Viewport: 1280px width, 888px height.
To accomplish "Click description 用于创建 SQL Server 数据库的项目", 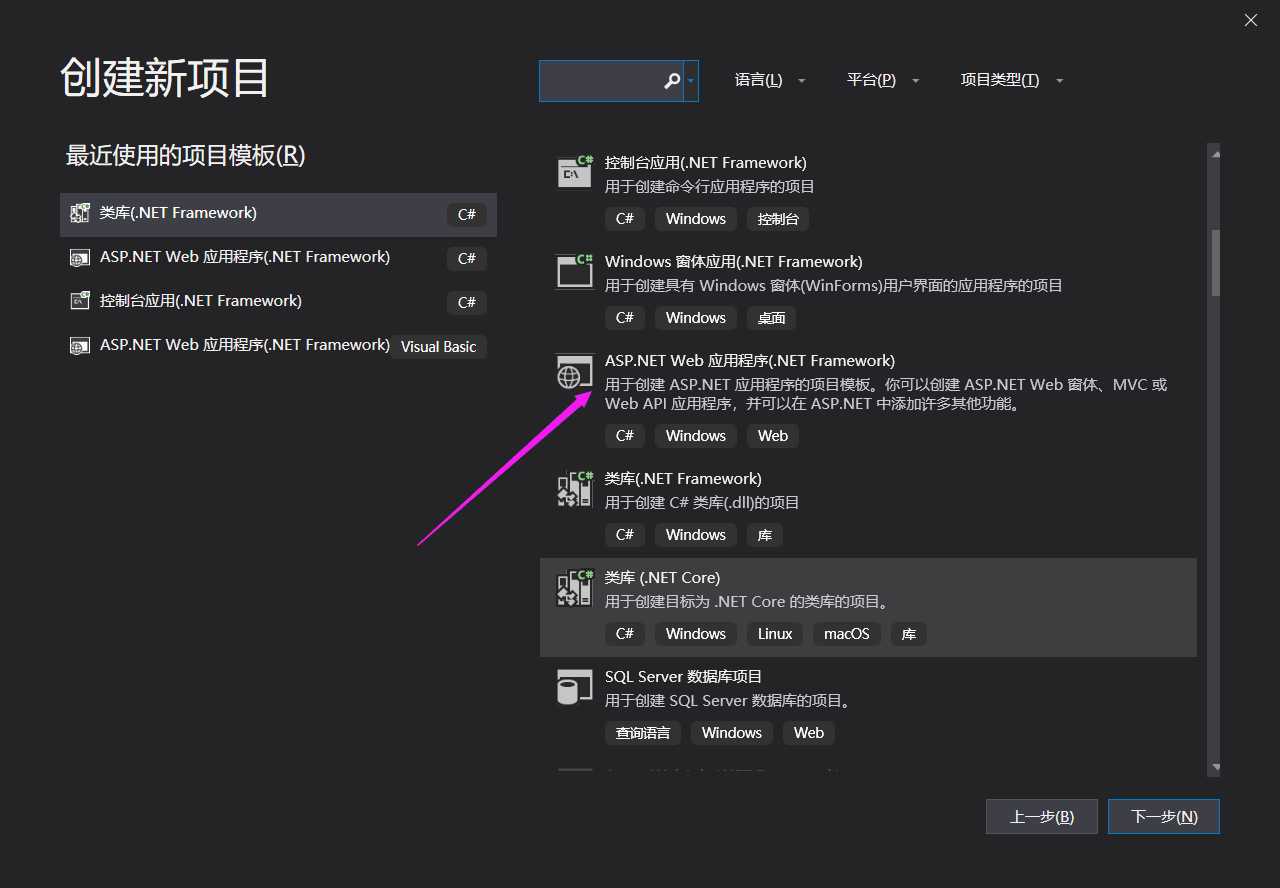I will click(727, 701).
